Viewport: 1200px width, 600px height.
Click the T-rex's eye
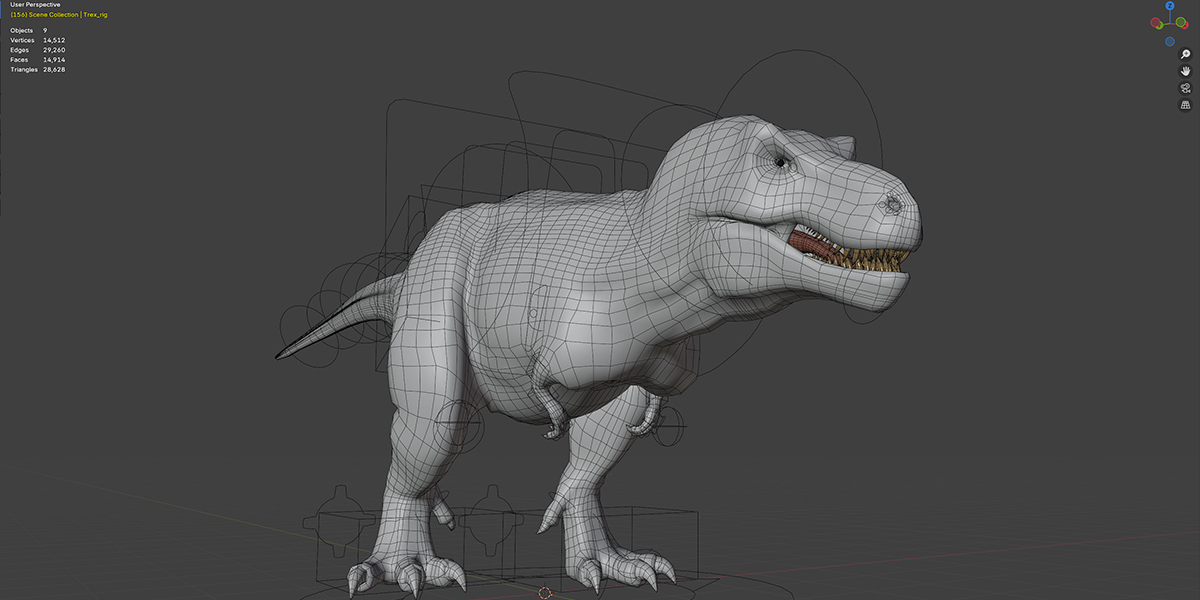pyautogui.click(x=778, y=159)
